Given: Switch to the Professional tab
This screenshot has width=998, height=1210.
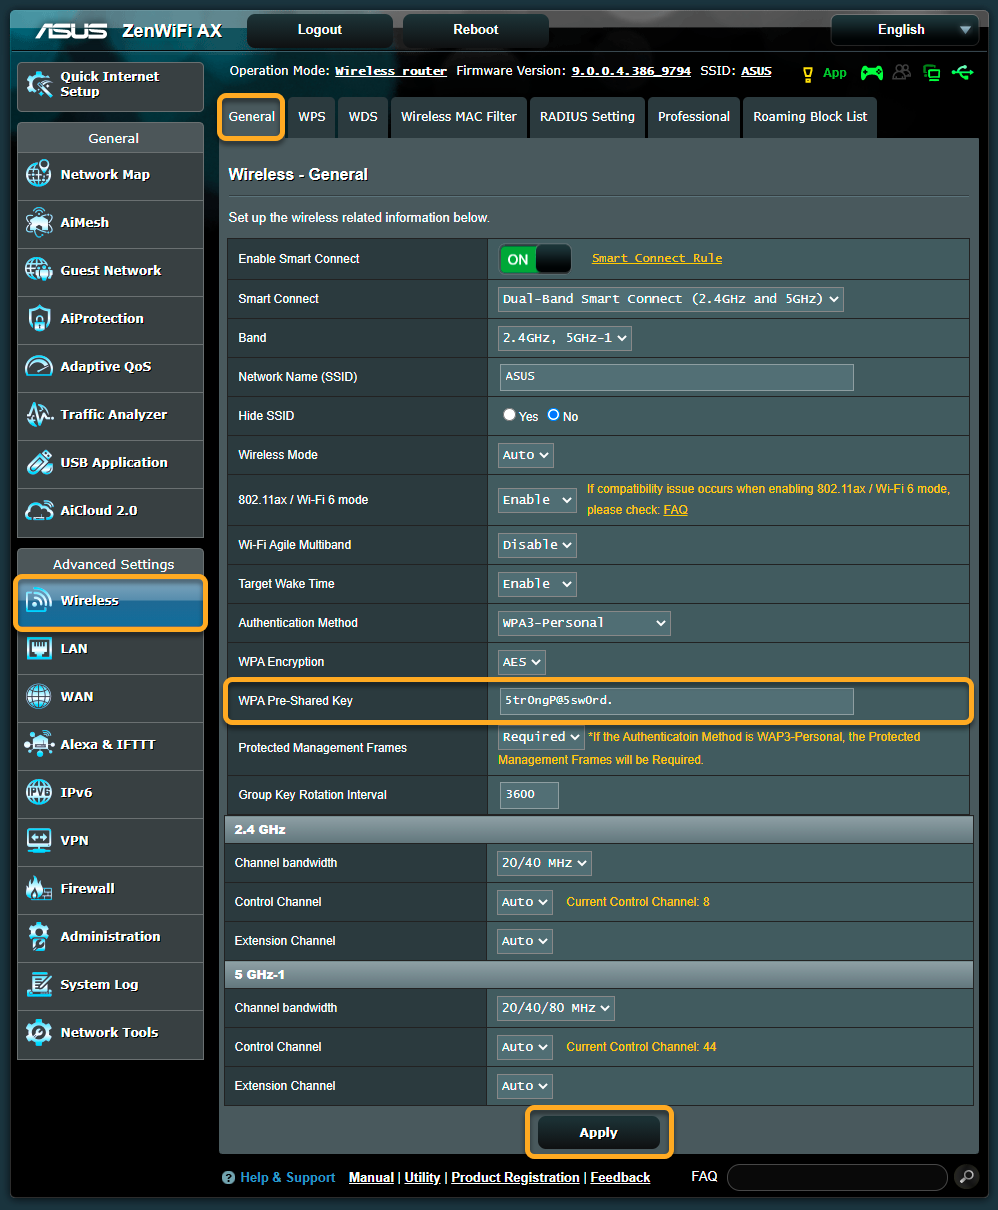Looking at the screenshot, I should click(694, 117).
